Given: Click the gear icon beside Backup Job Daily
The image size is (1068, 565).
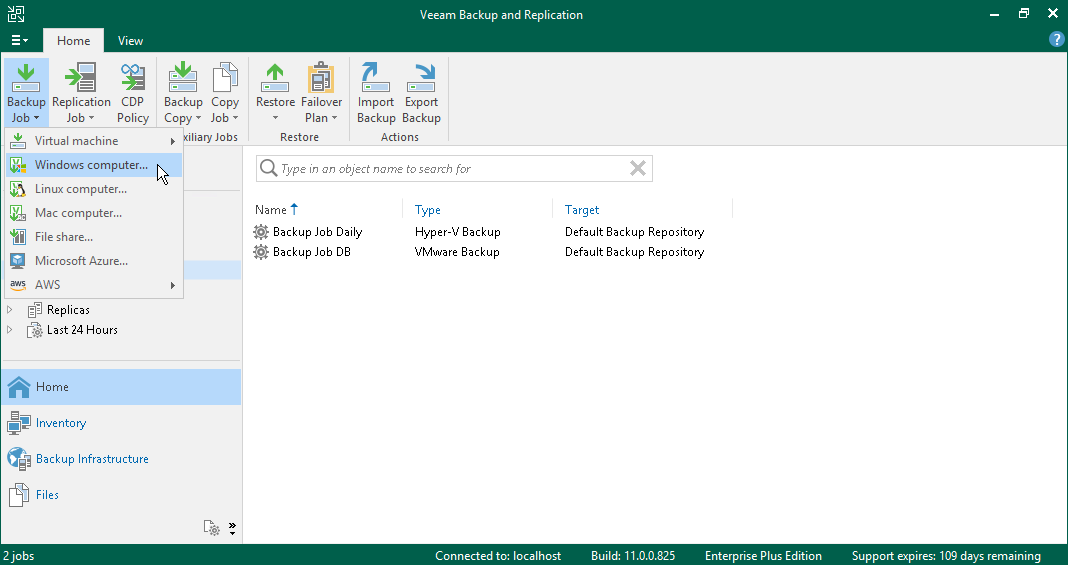Looking at the screenshot, I should click(261, 231).
